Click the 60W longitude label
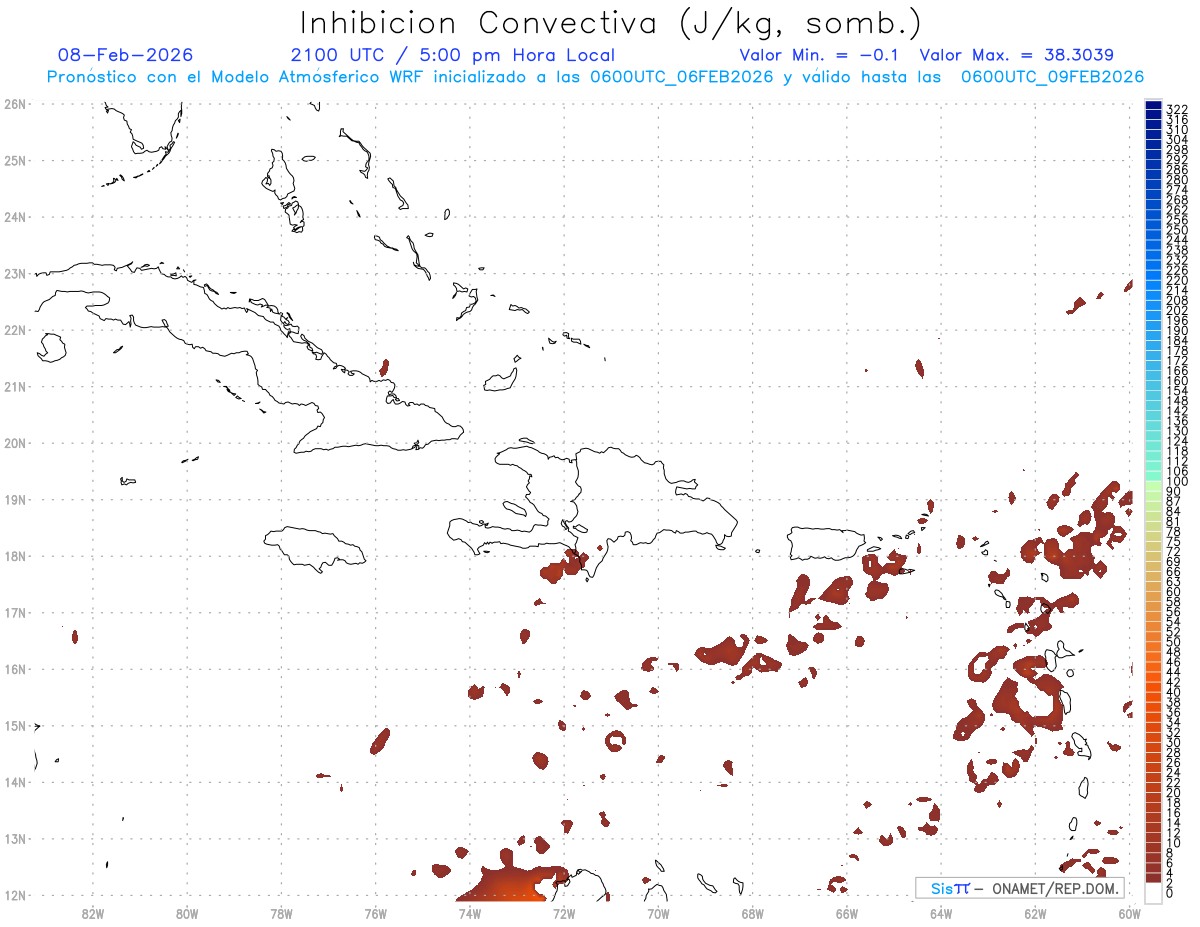 [x=1130, y=913]
